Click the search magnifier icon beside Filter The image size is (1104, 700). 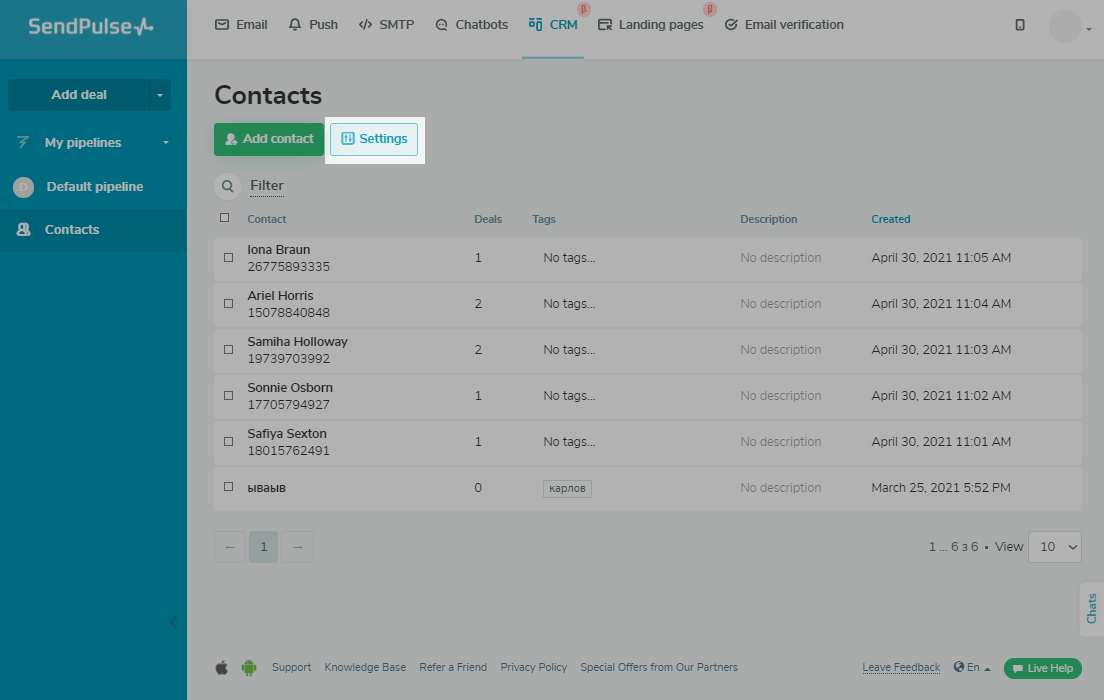coord(228,186)
